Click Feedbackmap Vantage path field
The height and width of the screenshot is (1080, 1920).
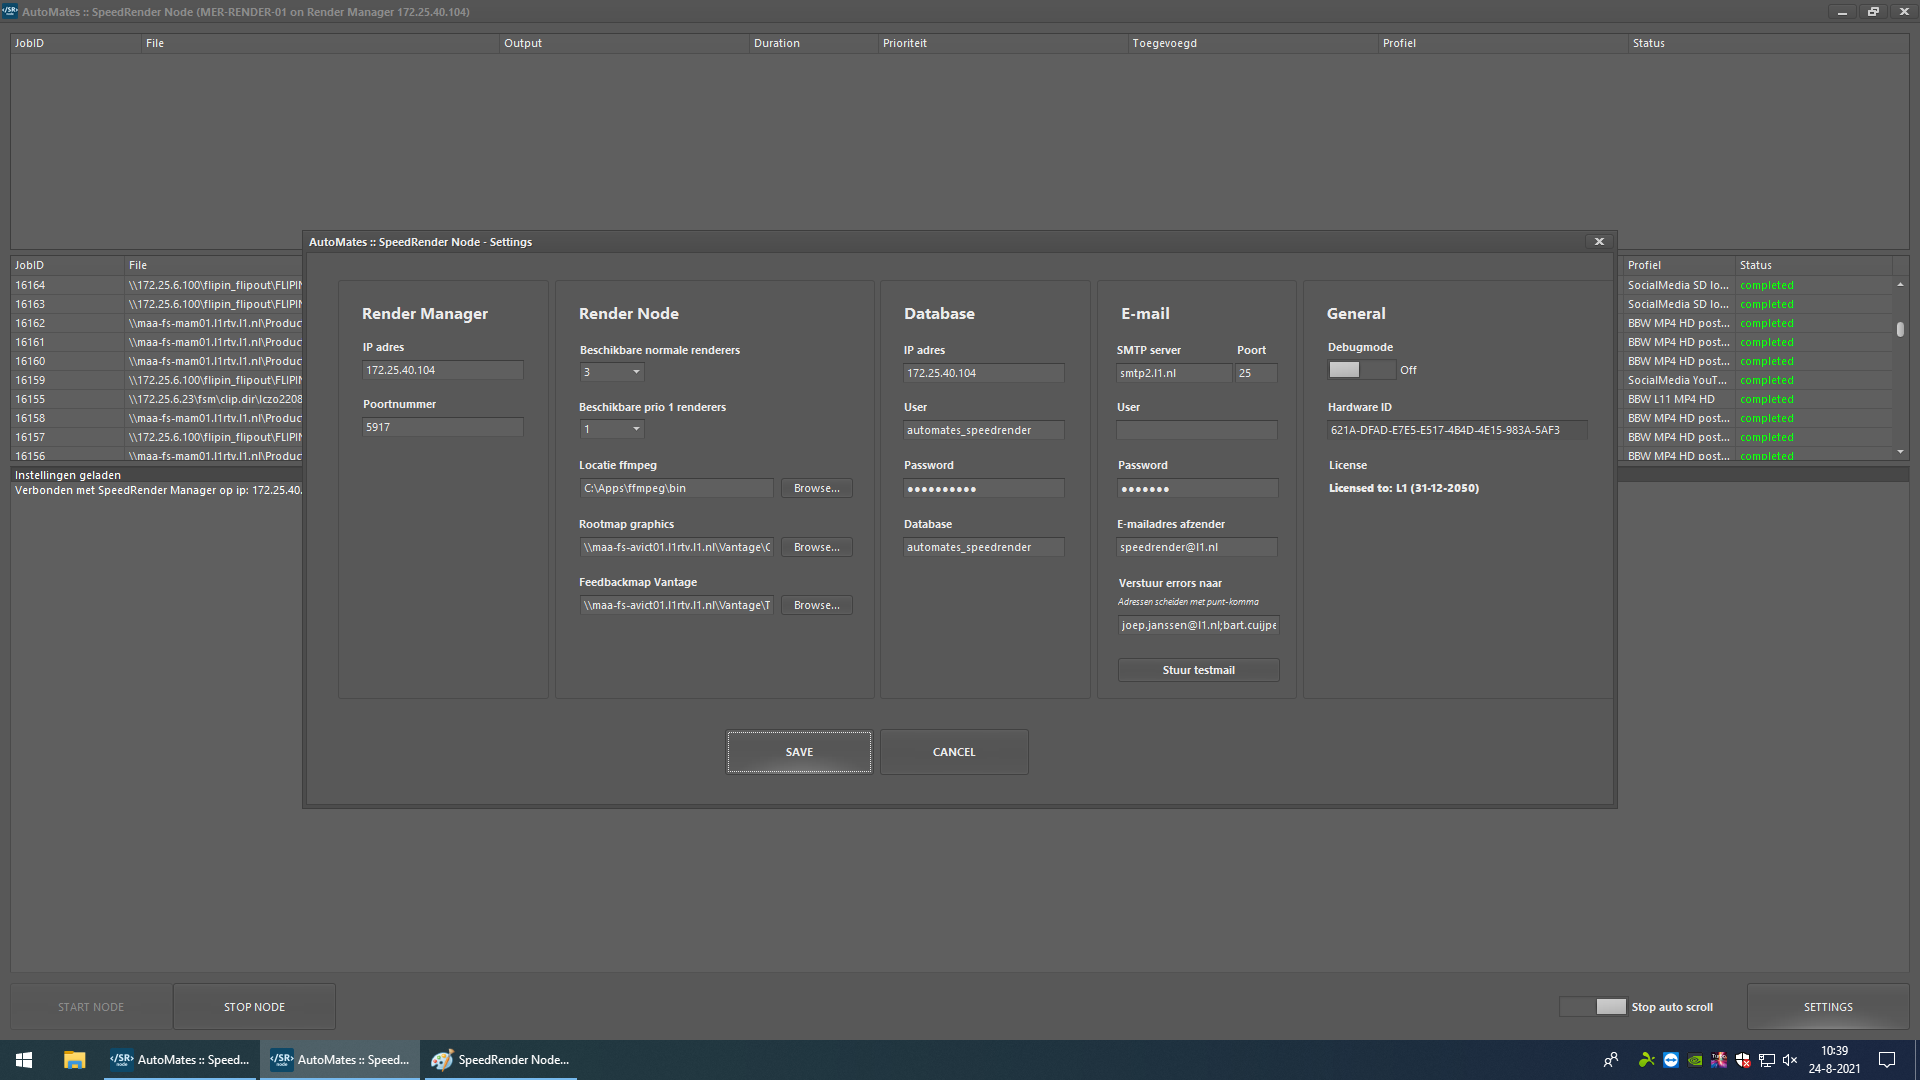click(677, 605)
